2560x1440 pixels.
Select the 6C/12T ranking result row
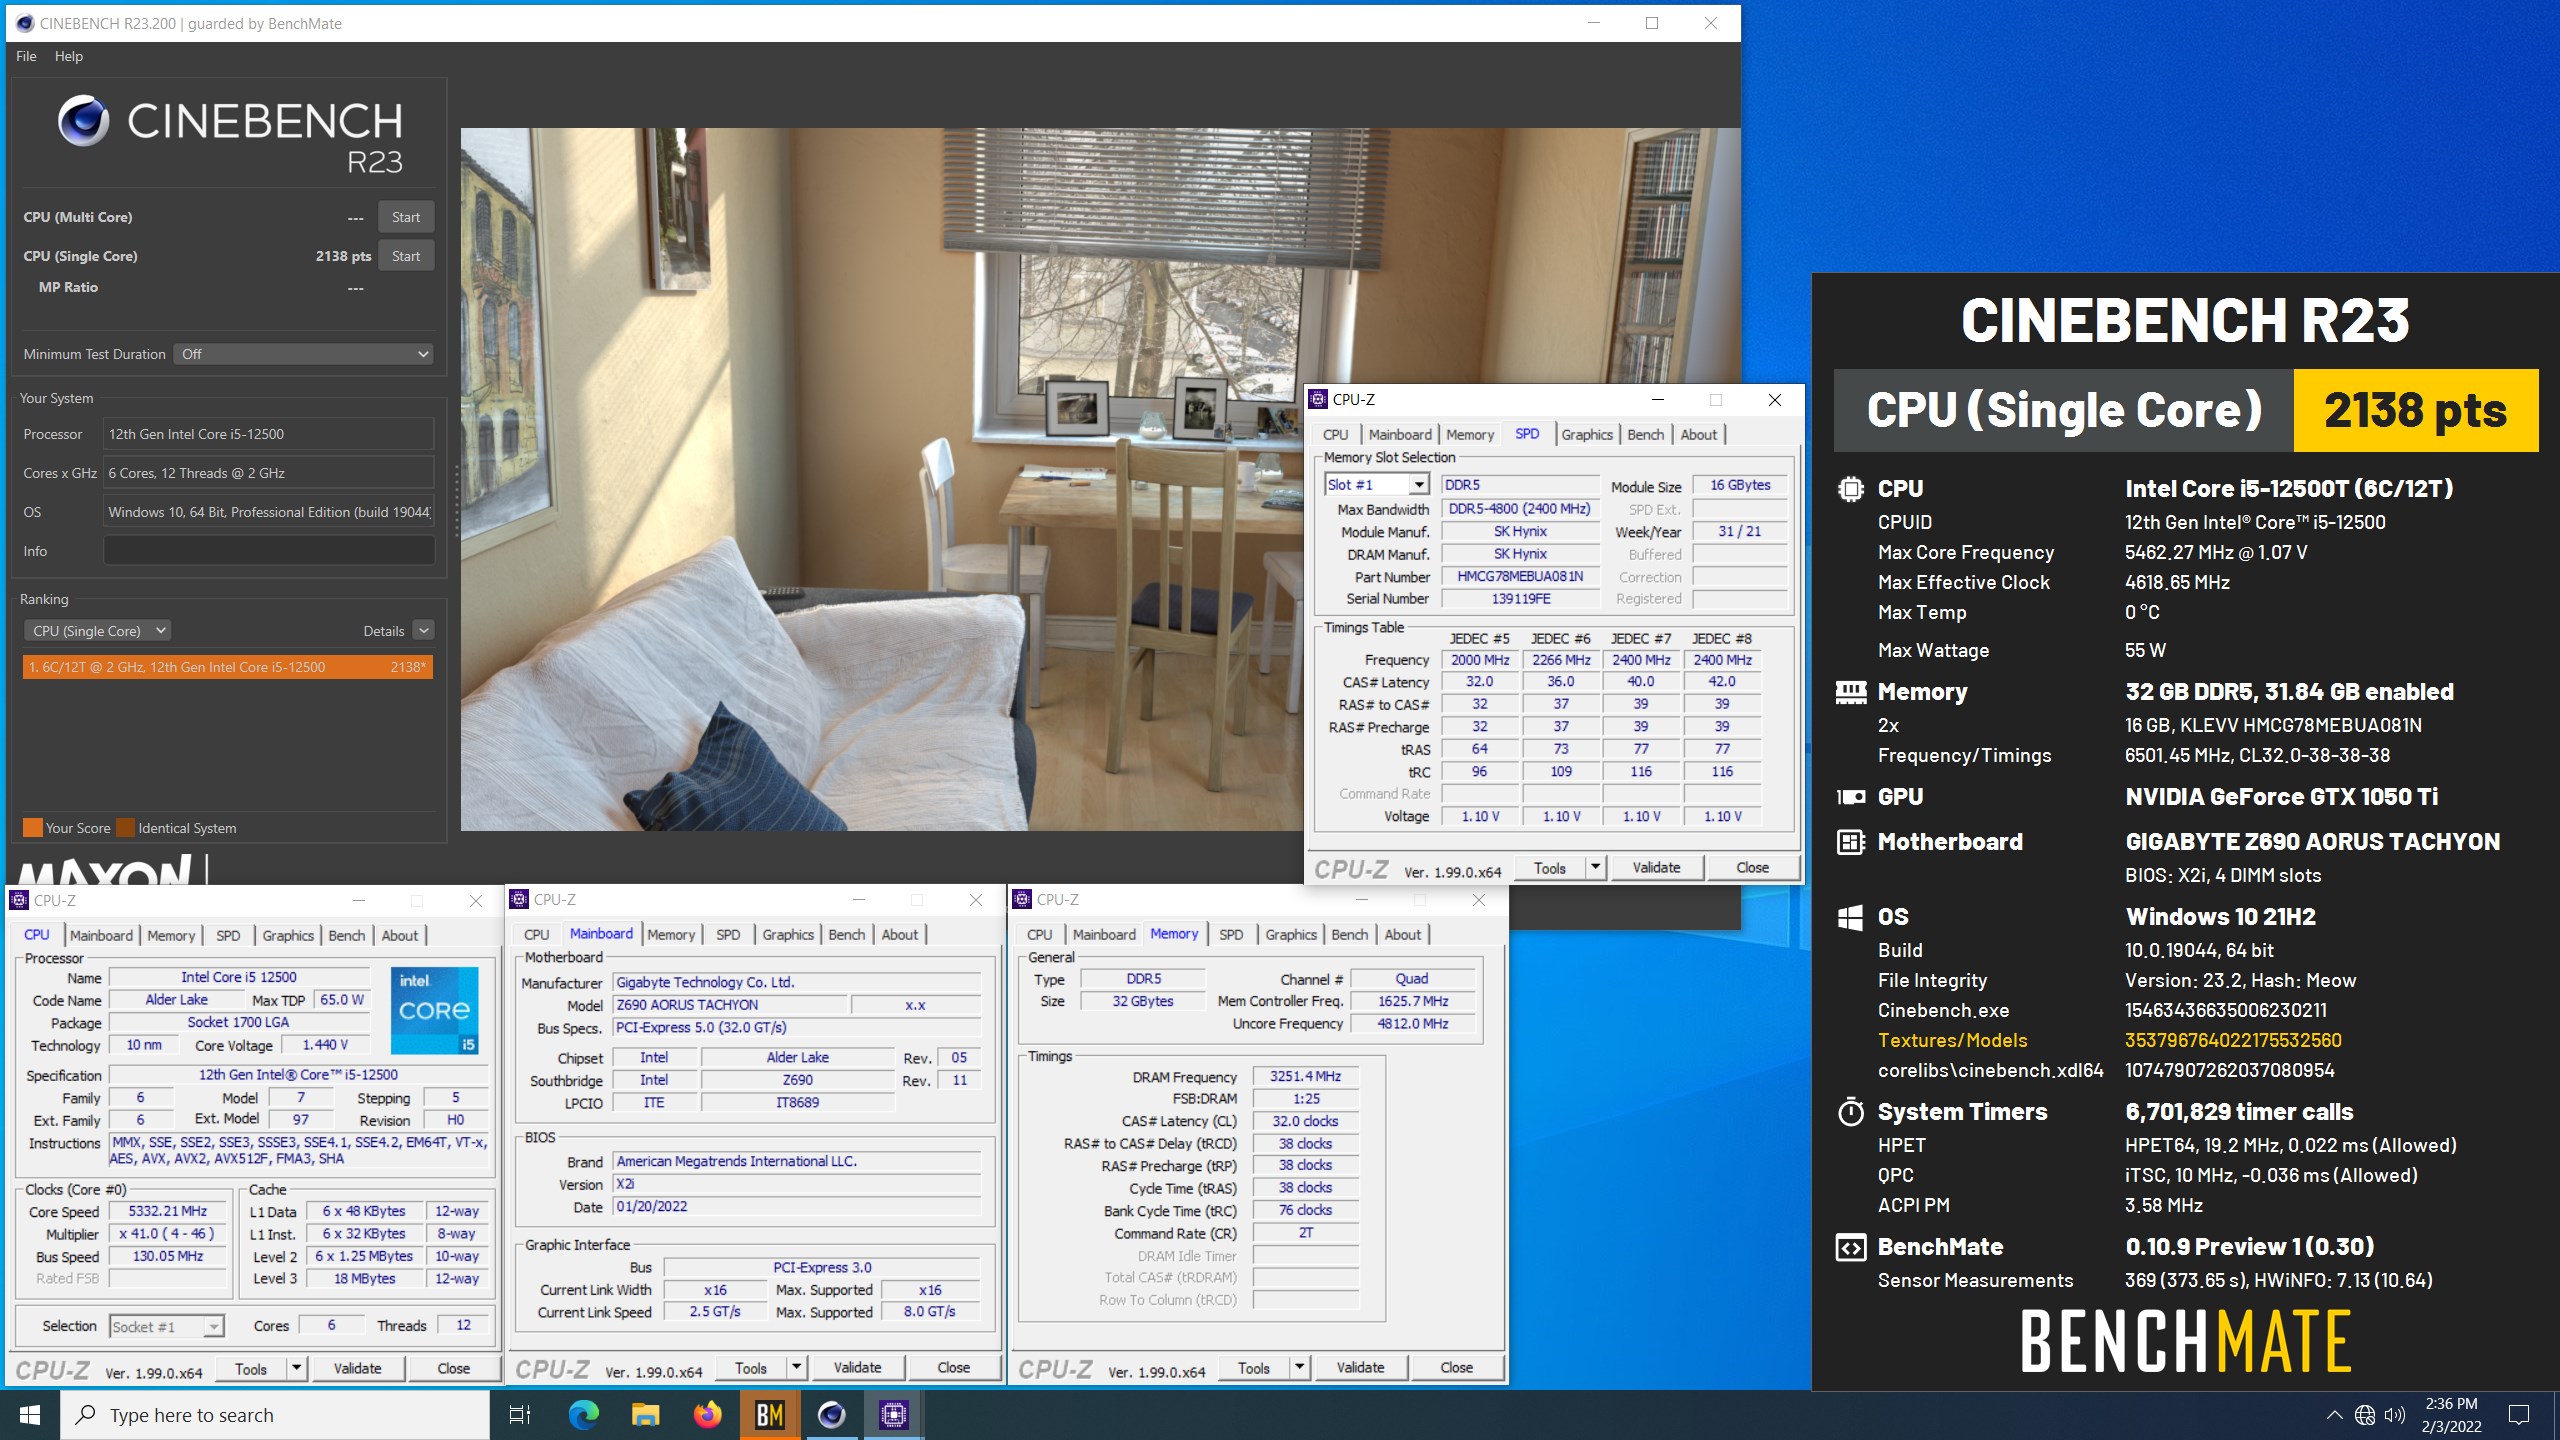click(x=228, y=667)
